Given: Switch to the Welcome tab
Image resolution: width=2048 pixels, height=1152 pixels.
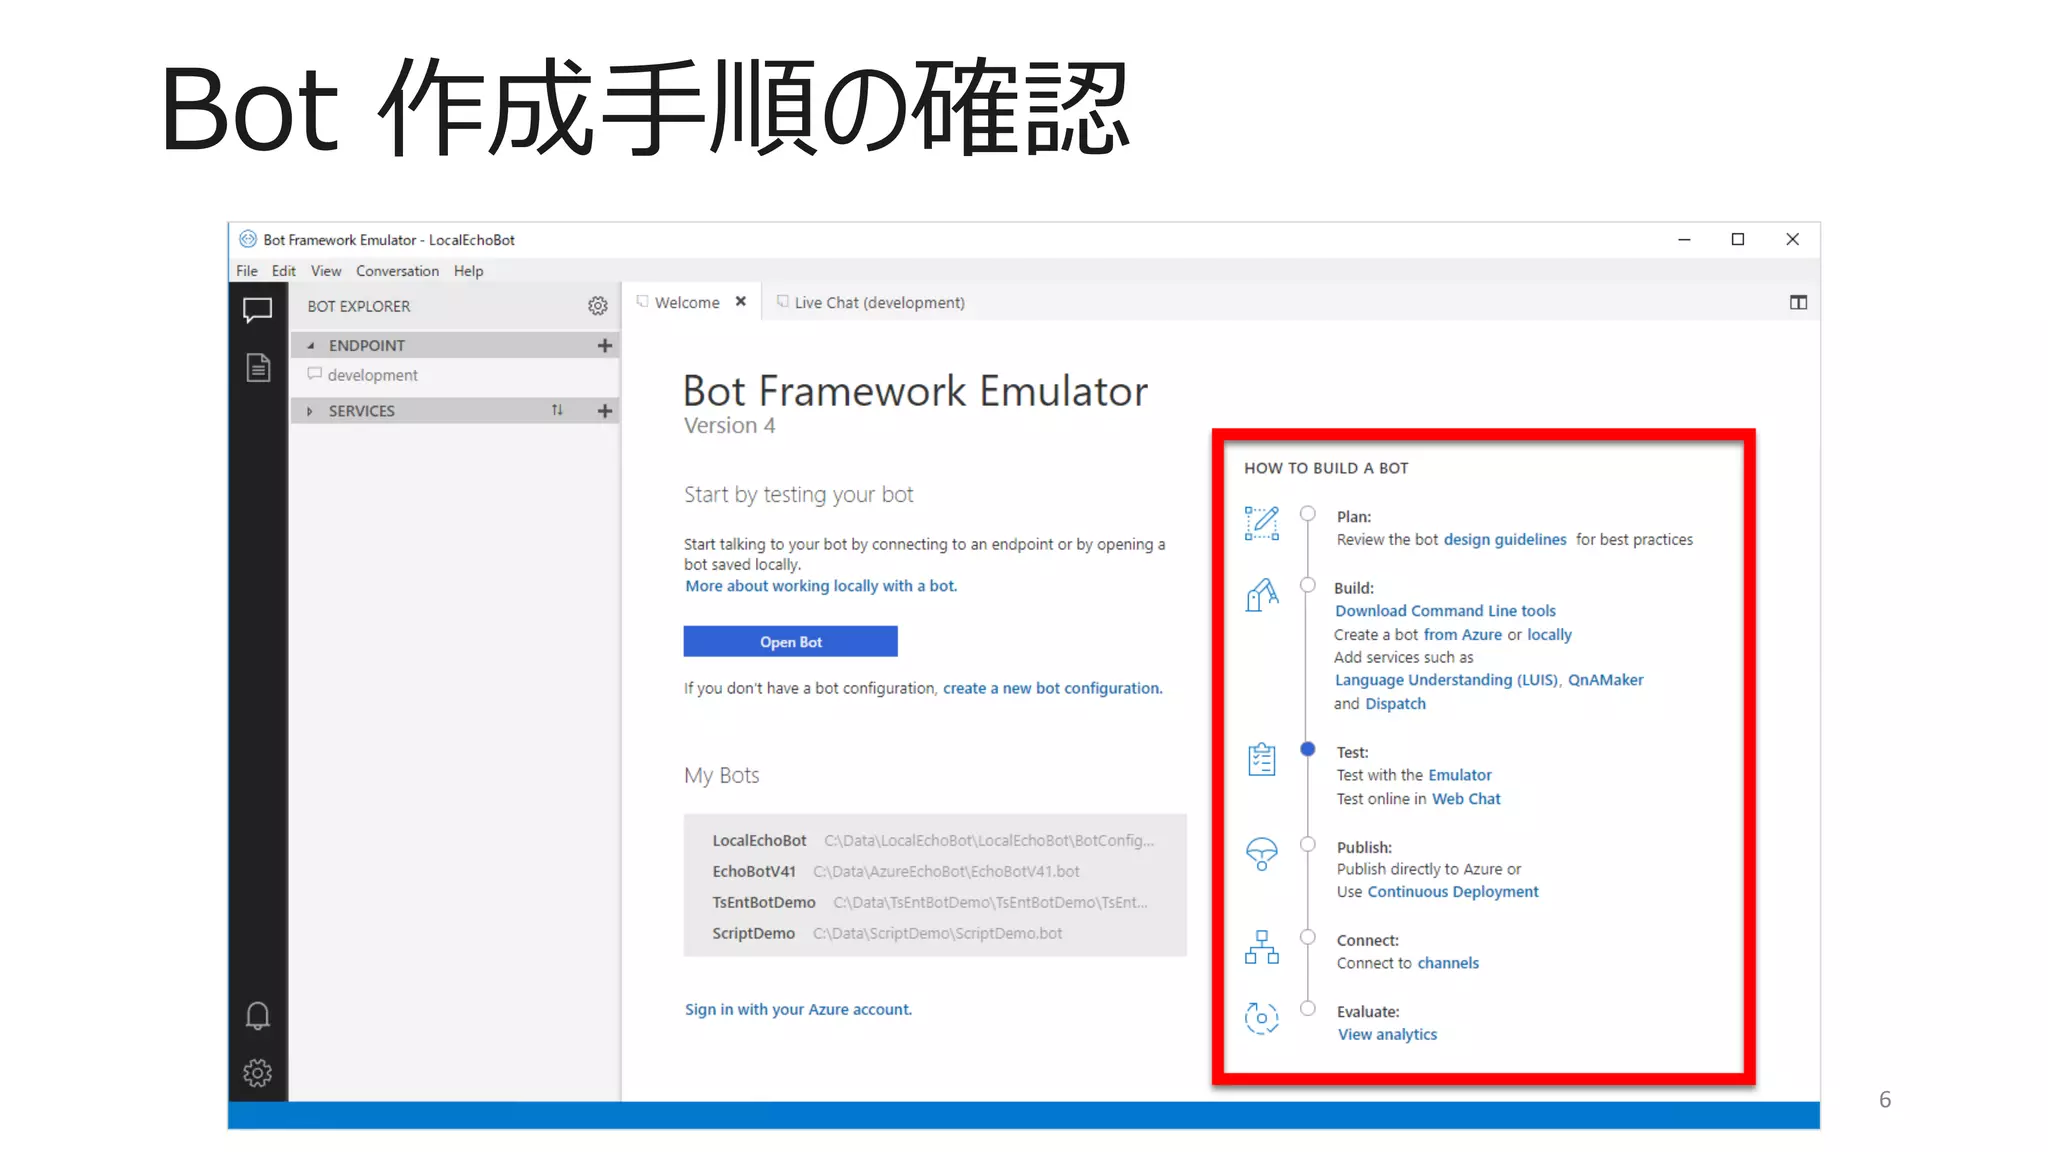Looking at the screenshot, I should pyautogui.click(x=687, y=302).
